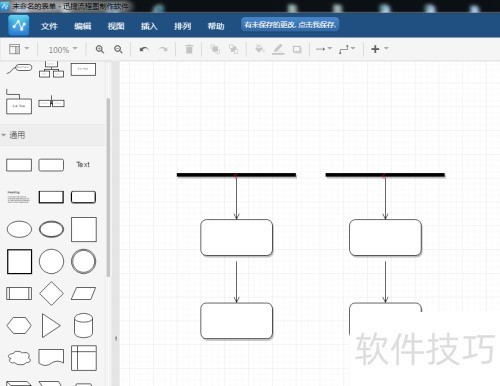Select the thin ellipse shape
Viewport: 500px width, 386px height.
coord(19,229)
